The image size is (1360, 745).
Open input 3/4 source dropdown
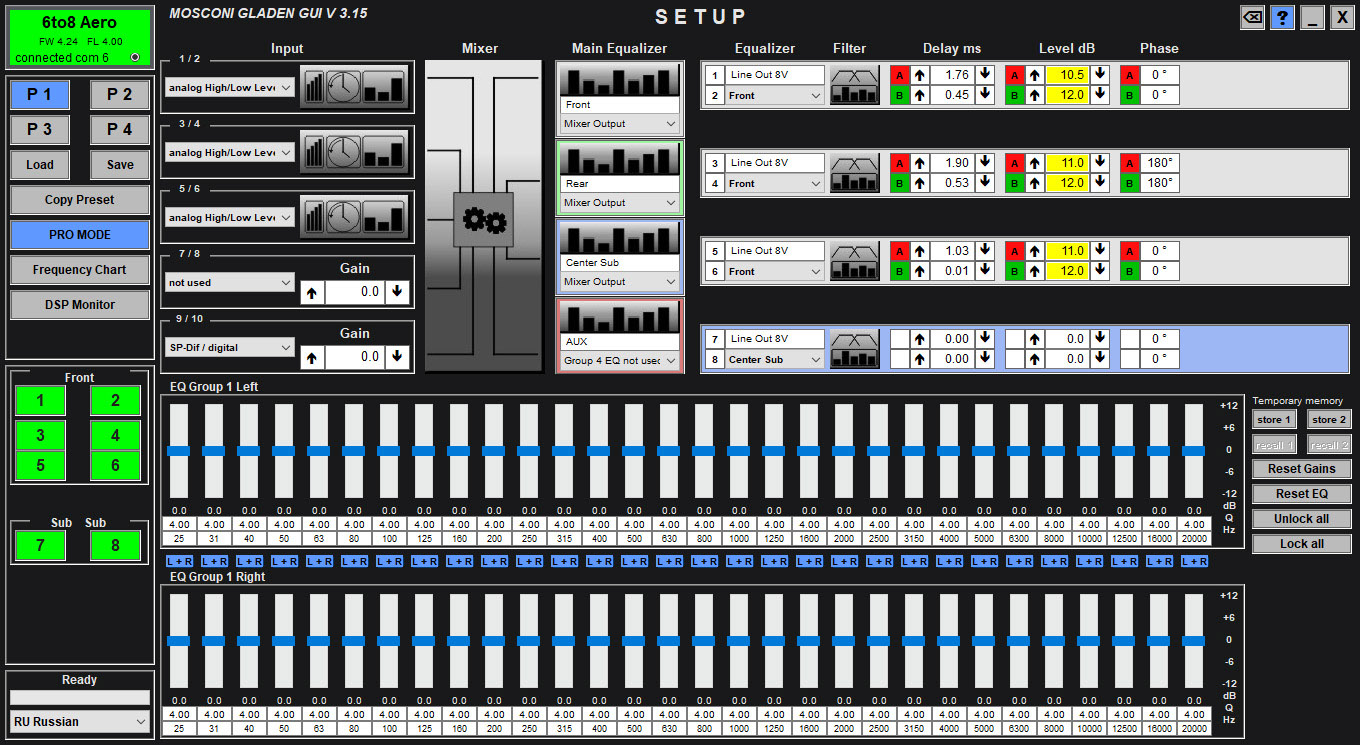[x=230, y=153]
